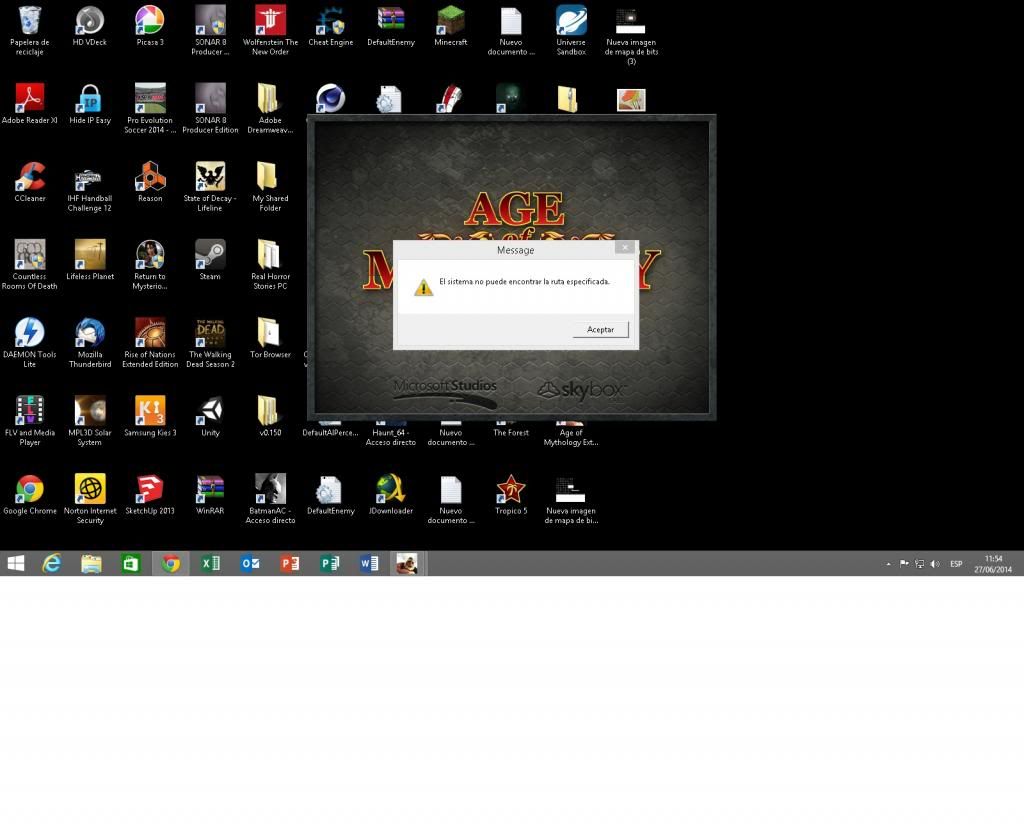Open Universe Sandbox shortcut
This screenshot has height=830, width=1024.
click(x=571, y=30)
